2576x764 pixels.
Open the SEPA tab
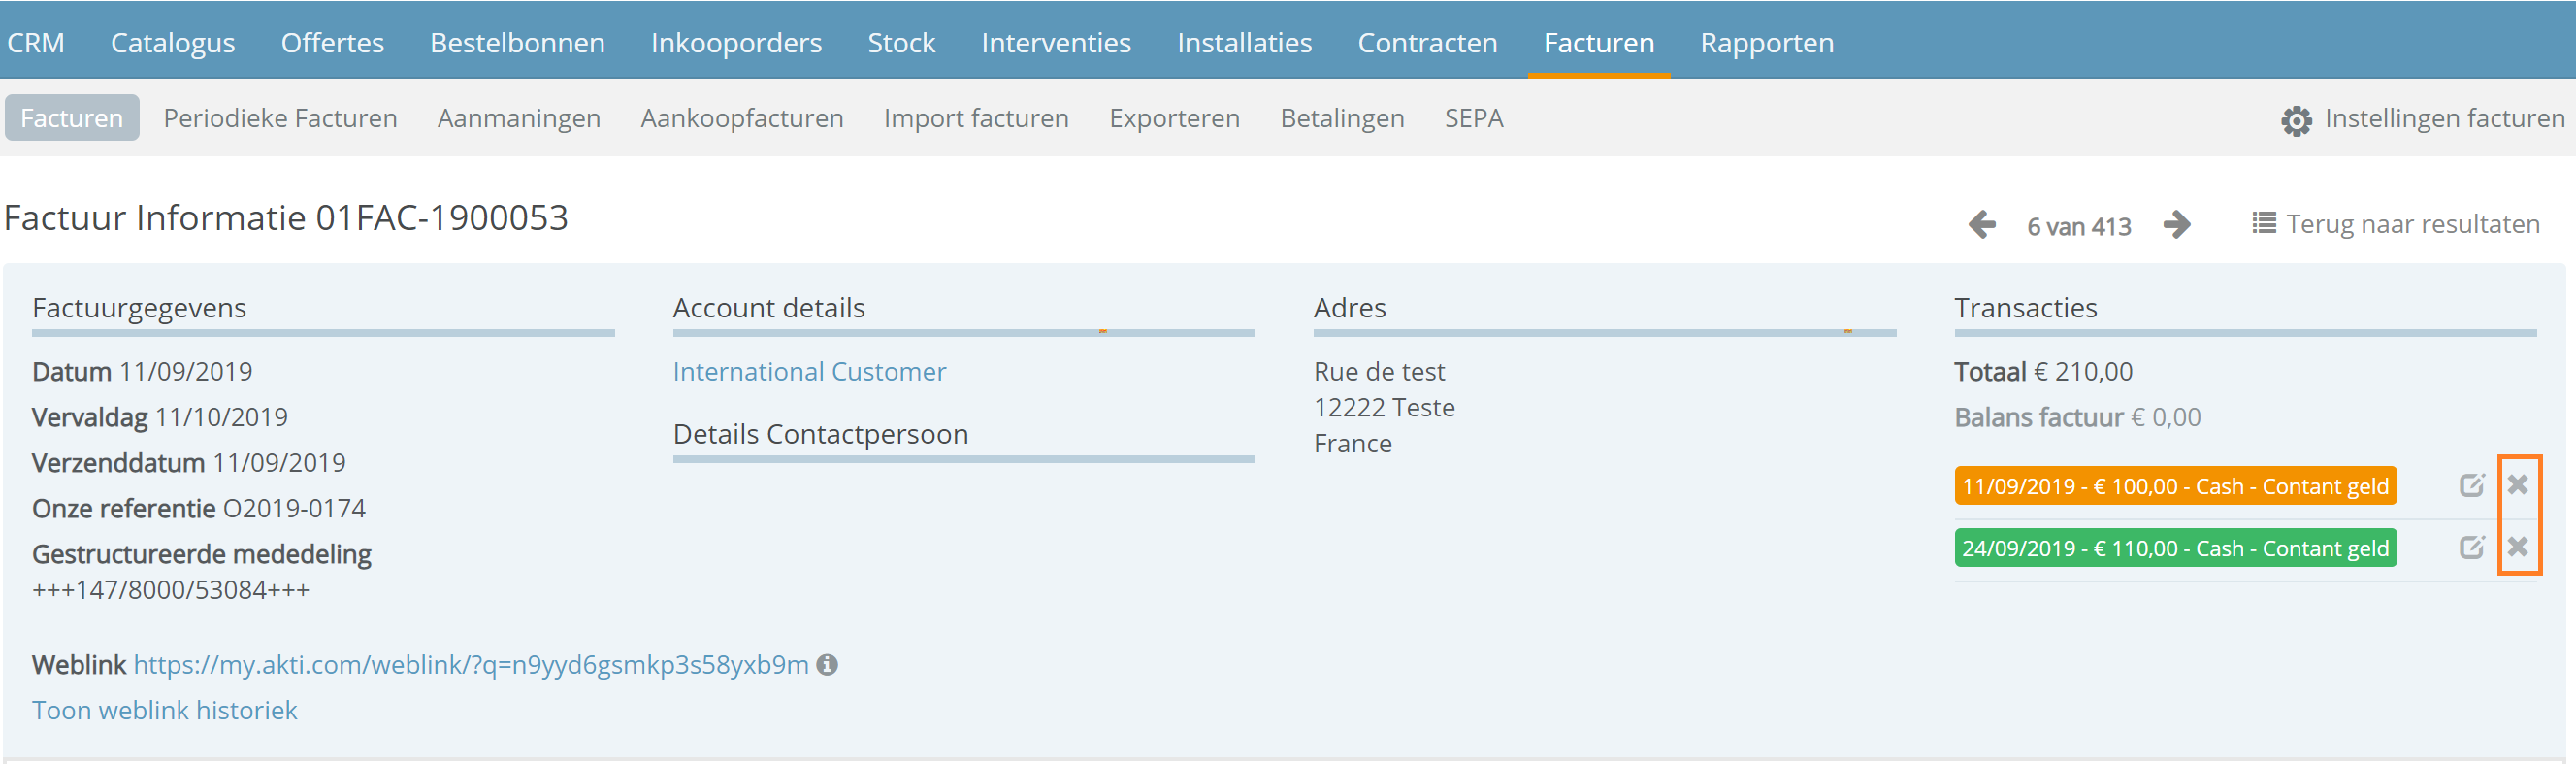1473,118
